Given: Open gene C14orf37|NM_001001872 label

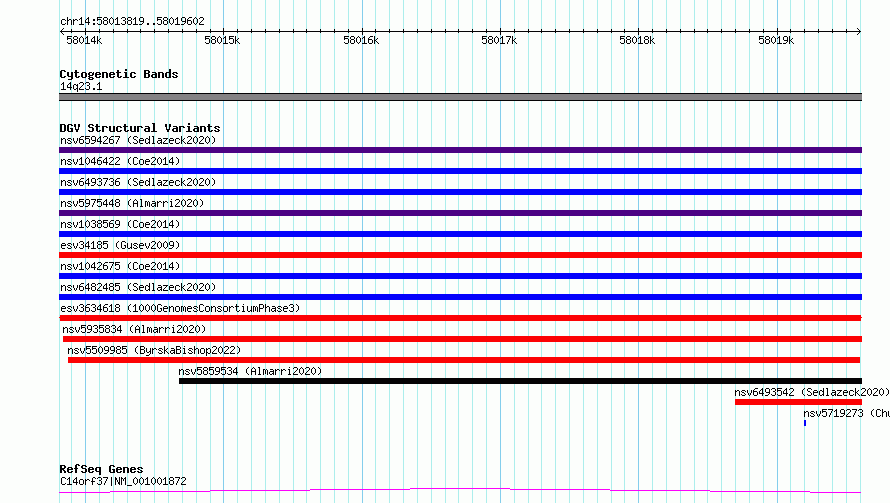Looking at the screenshot, I should point(123,481).
